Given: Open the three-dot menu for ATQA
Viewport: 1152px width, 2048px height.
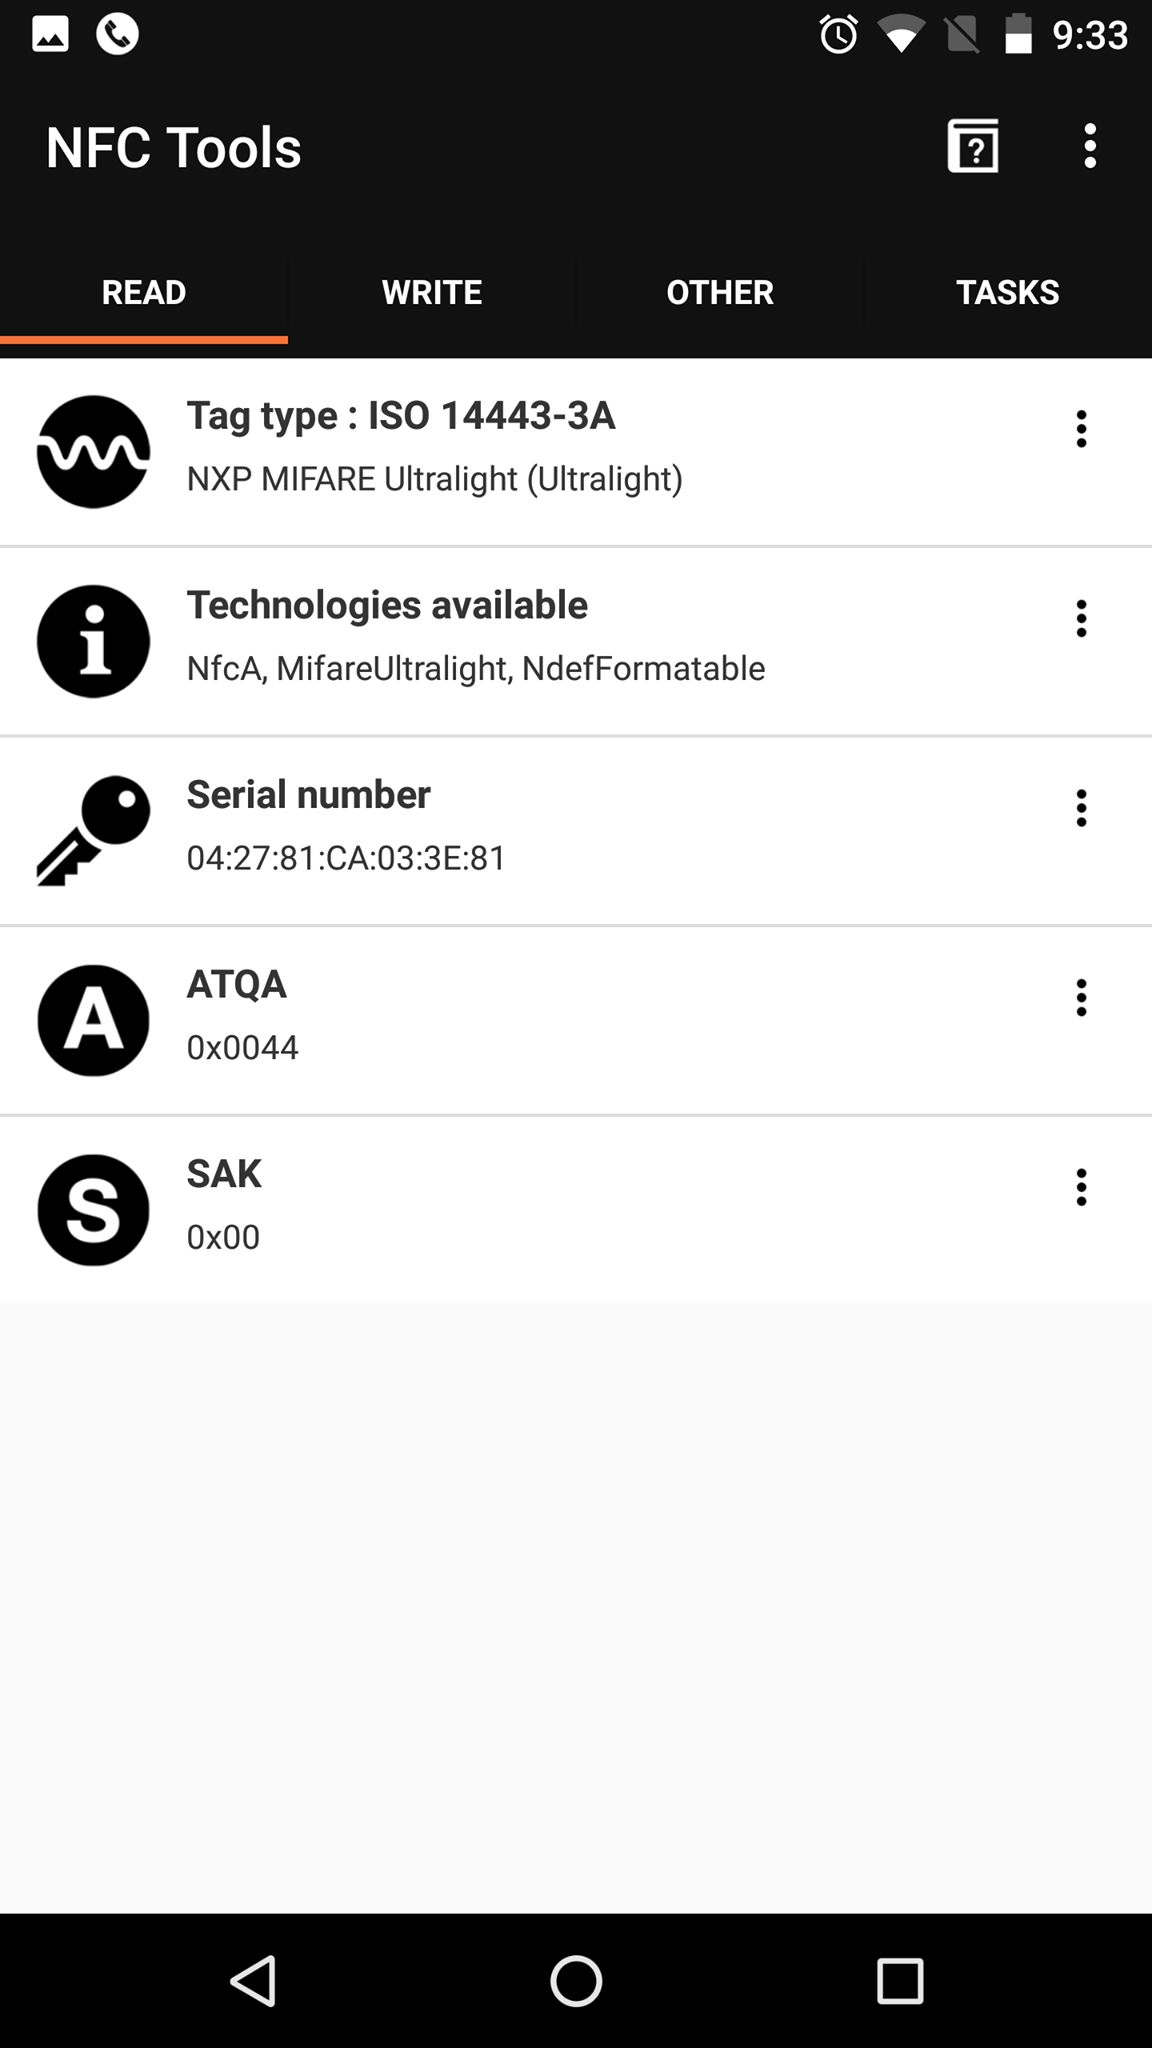Looking at the screenshot, I should point(1081,998).
